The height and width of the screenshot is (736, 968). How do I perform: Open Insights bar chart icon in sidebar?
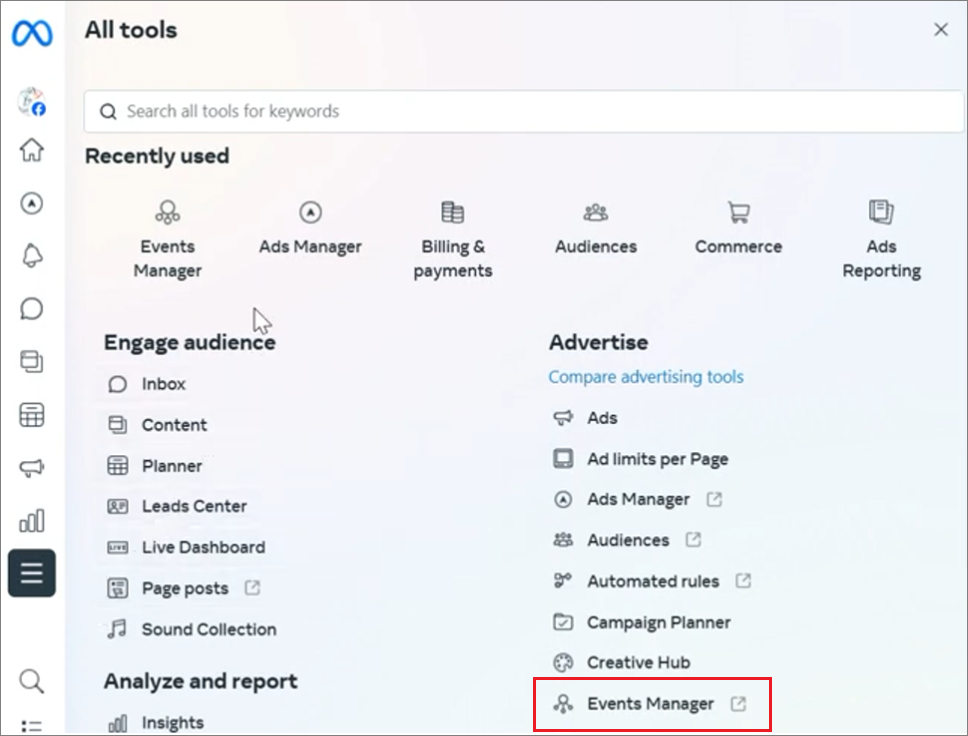[31, 521]
